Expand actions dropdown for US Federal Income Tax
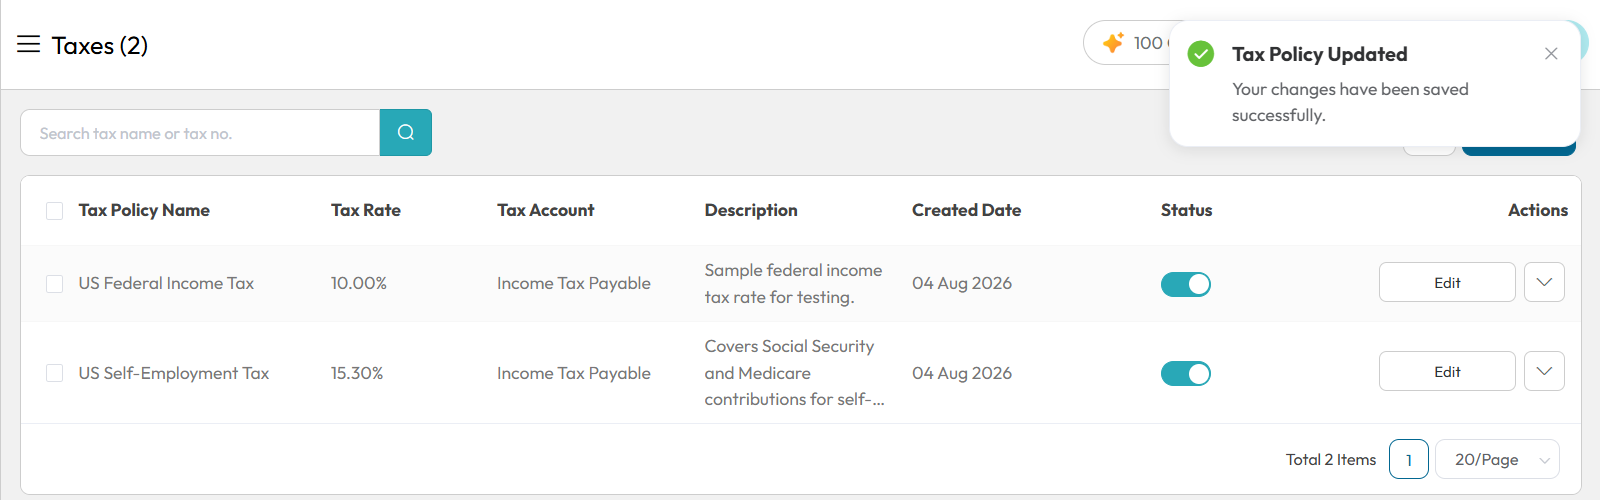1600x500 pixels. point(1544,282)
